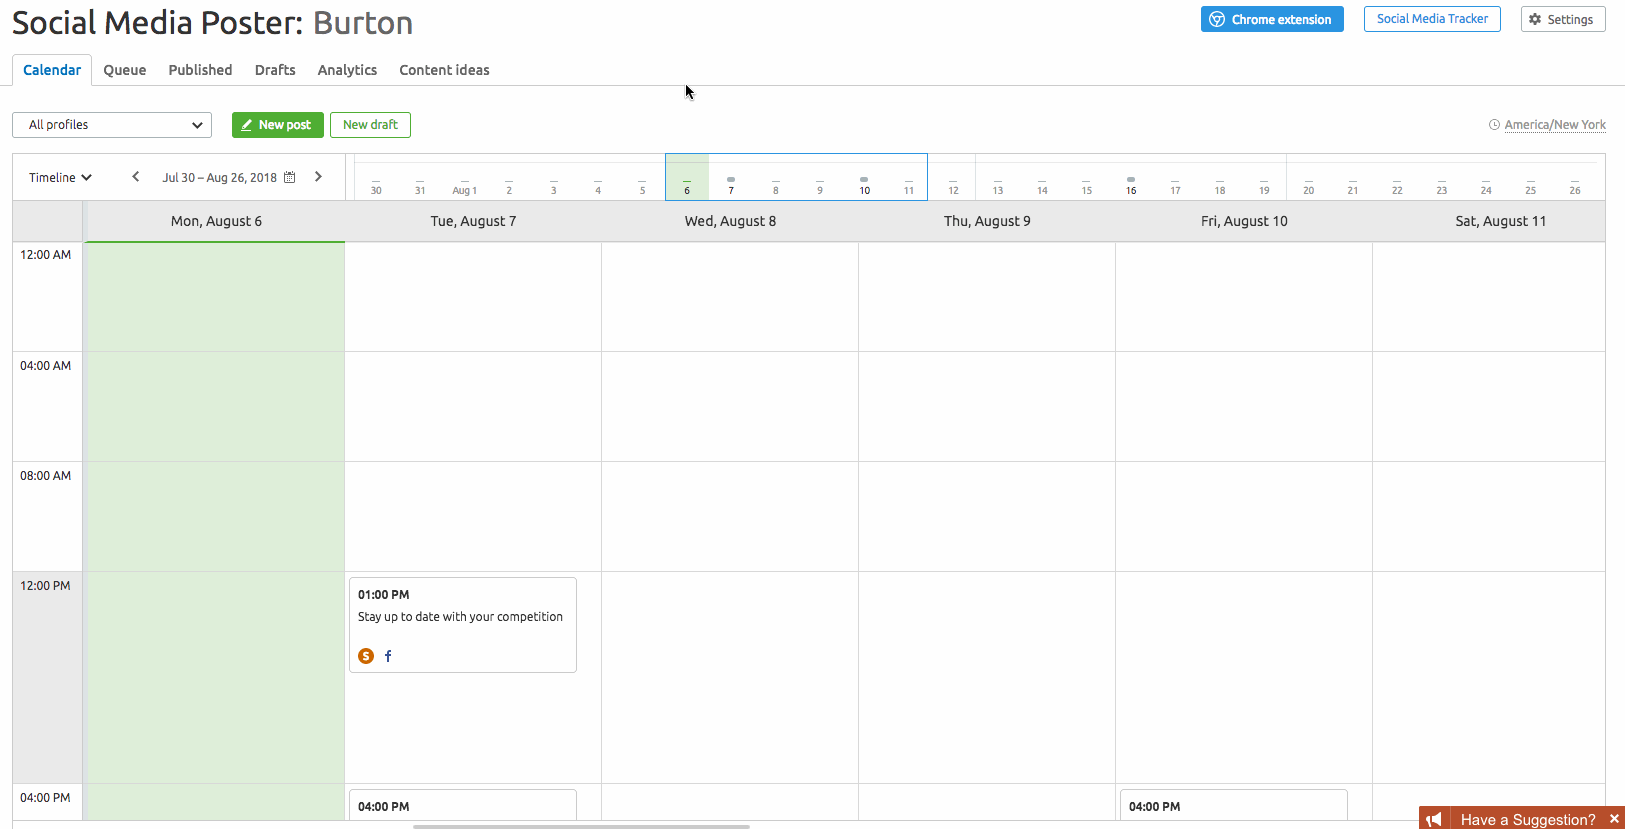
Task: Click the horizontal scrollbar at bottom
Action: pos(581,826)
